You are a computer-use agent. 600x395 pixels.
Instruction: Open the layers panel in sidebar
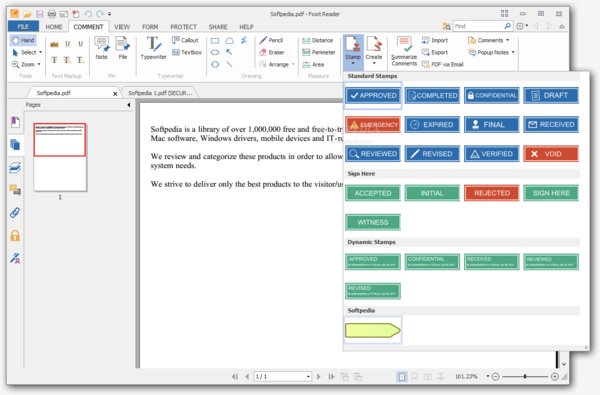tap(15, 167)
